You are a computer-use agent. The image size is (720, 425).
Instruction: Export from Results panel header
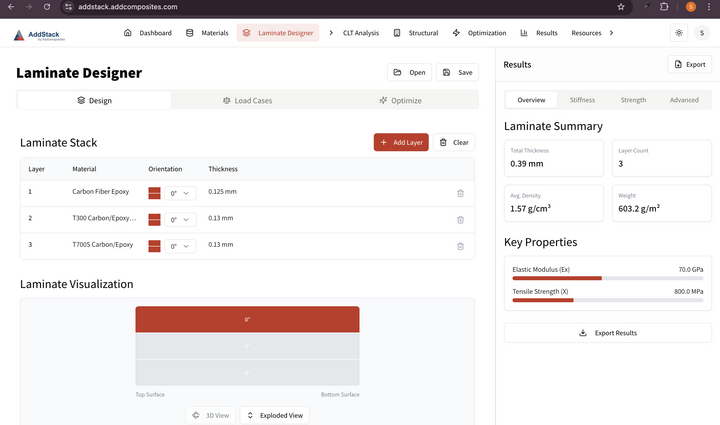[x=690, y=65]
